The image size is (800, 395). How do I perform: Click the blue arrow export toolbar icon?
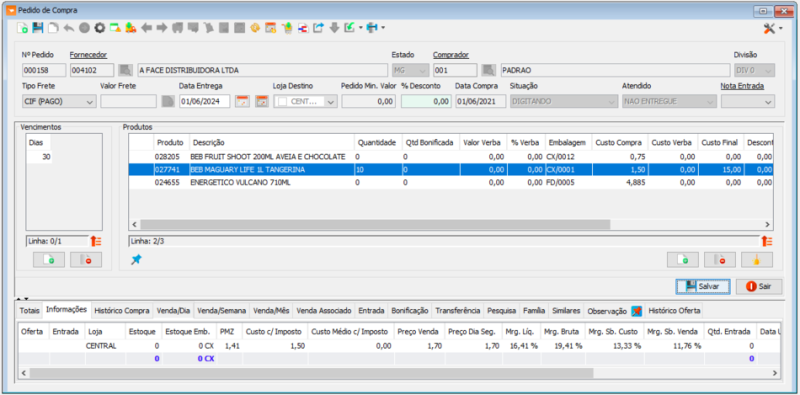(318, 28)
